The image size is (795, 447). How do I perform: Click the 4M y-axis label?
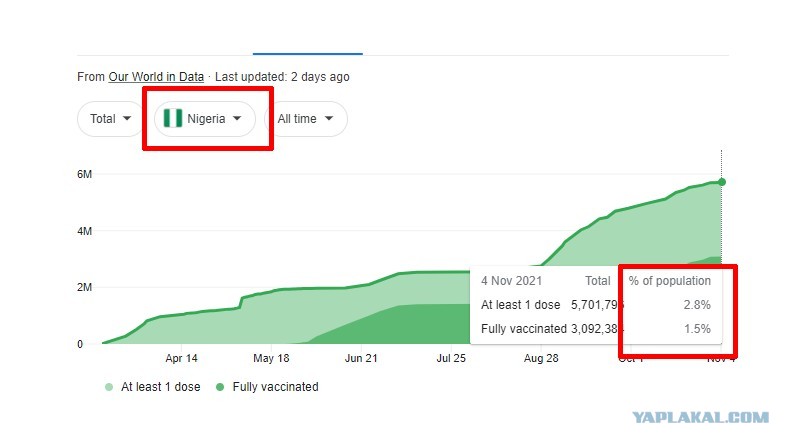tap(85, 231)
